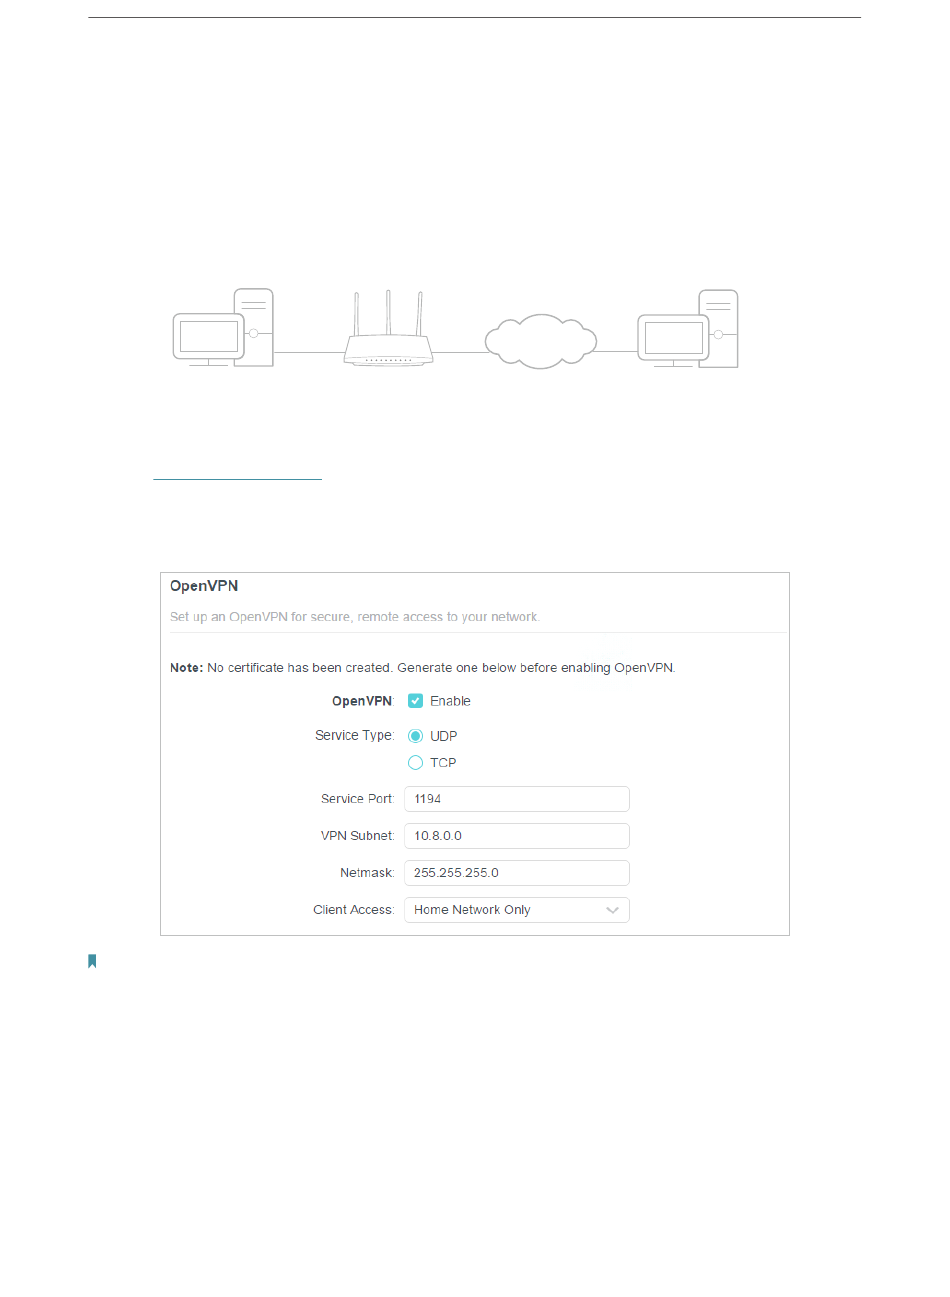
Task: Click the Home Network Only option text
Action: point(472,910)
